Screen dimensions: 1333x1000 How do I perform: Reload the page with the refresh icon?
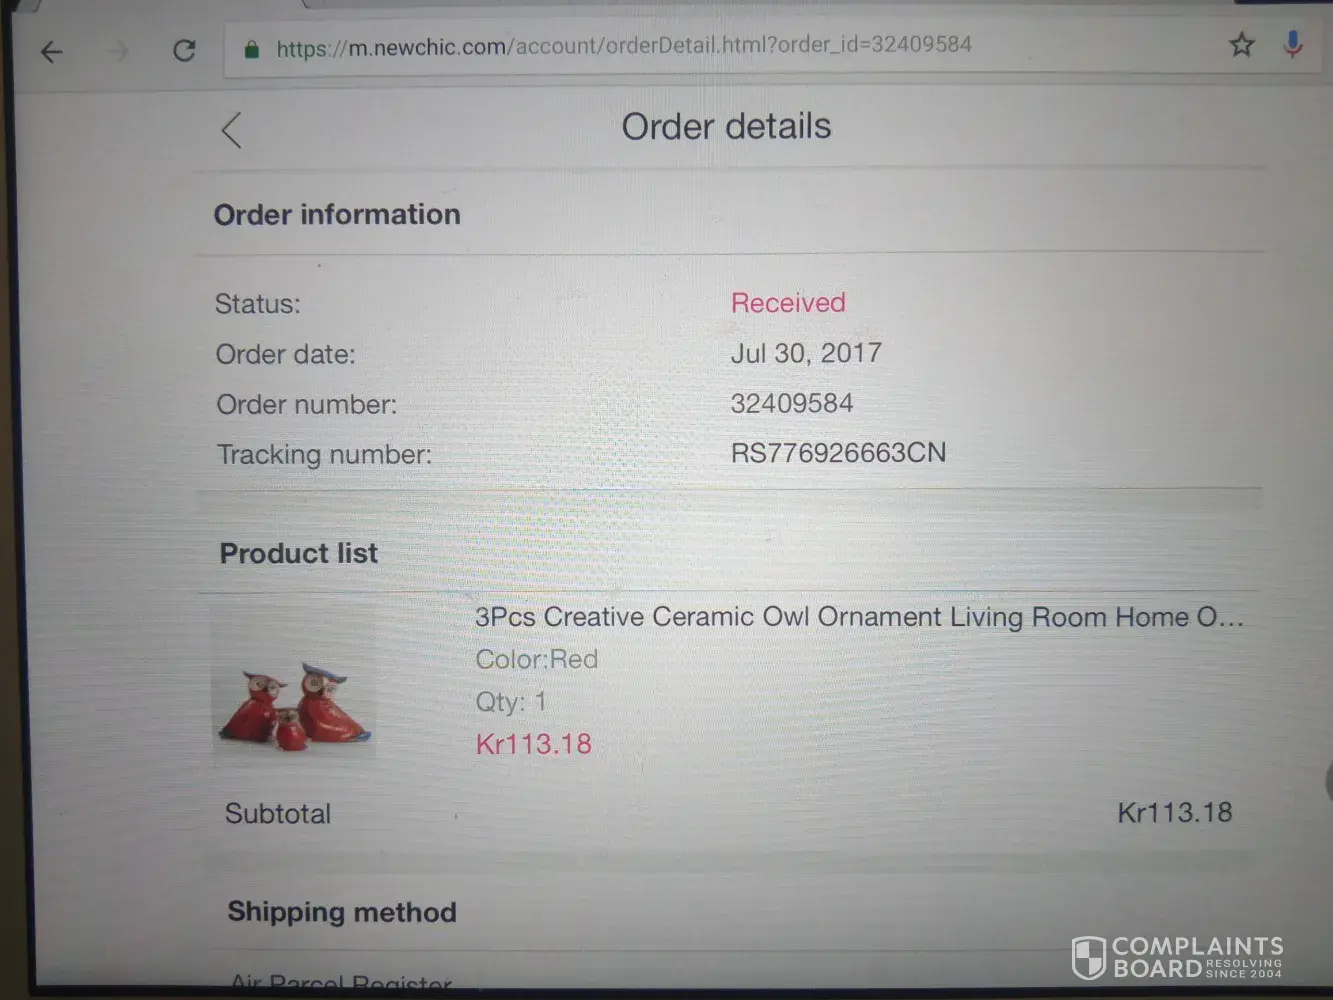pos(184,50)
